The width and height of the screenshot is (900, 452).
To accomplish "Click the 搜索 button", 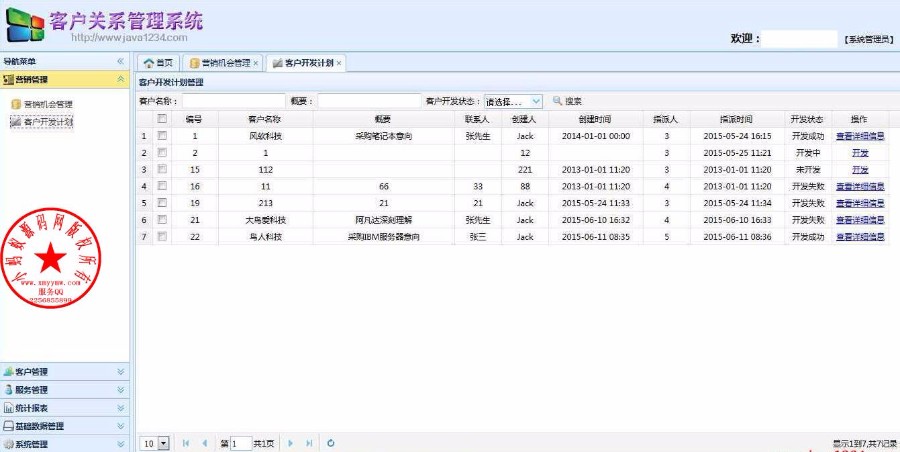I will click(x=568, y=101).
